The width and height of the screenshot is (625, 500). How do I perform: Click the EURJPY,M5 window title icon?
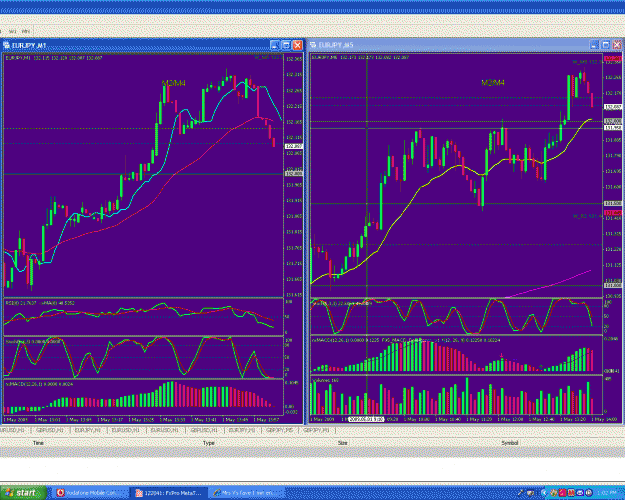[x=313, y=45]
